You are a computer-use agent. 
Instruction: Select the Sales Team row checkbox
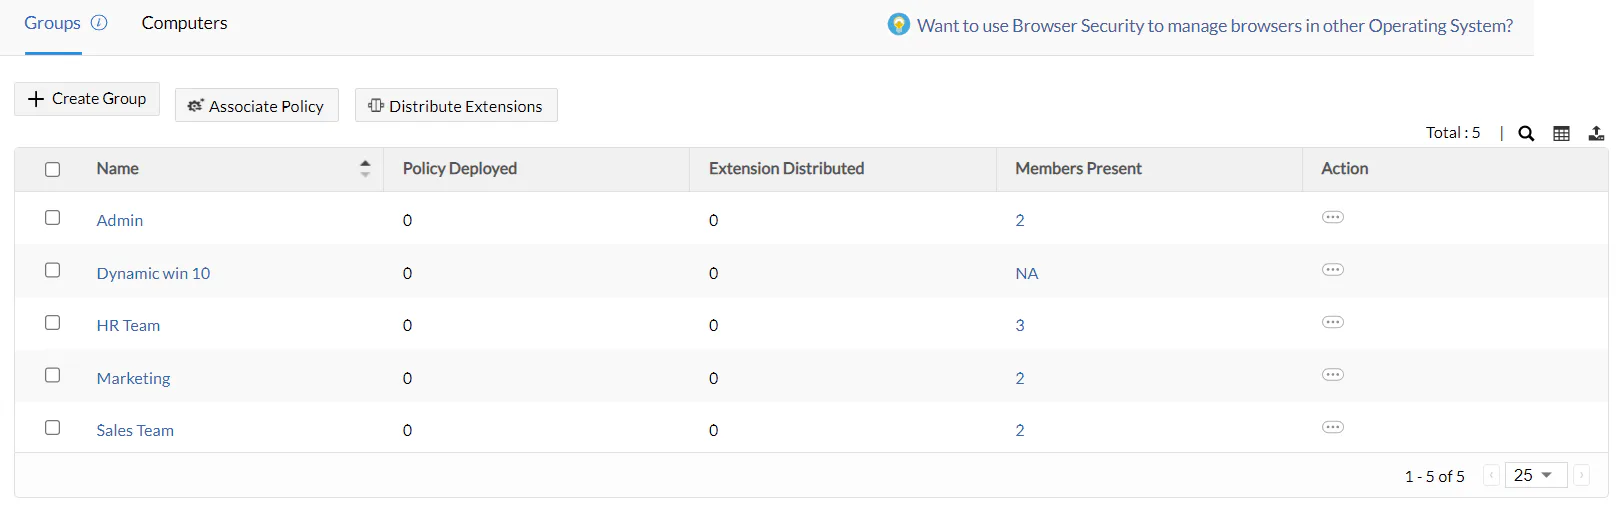53,427
